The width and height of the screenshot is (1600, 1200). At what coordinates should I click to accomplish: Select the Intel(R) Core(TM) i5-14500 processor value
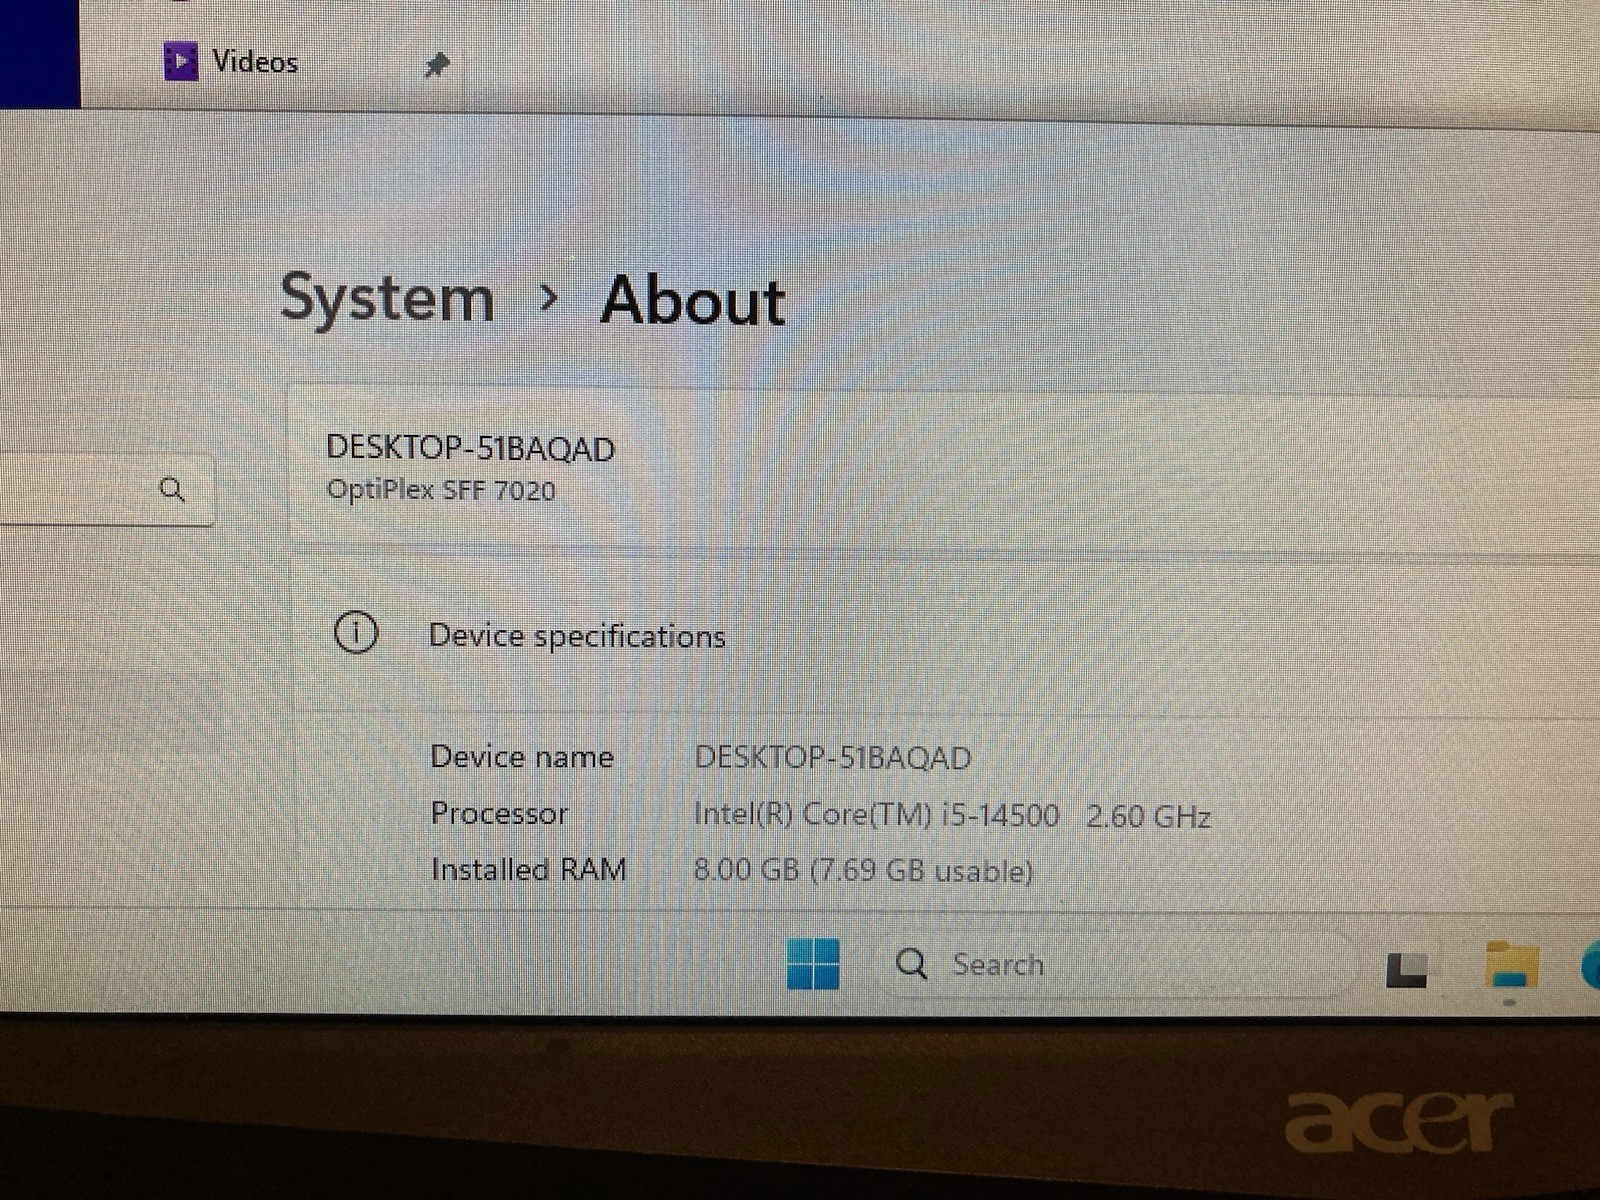click(x=952, y=815)
